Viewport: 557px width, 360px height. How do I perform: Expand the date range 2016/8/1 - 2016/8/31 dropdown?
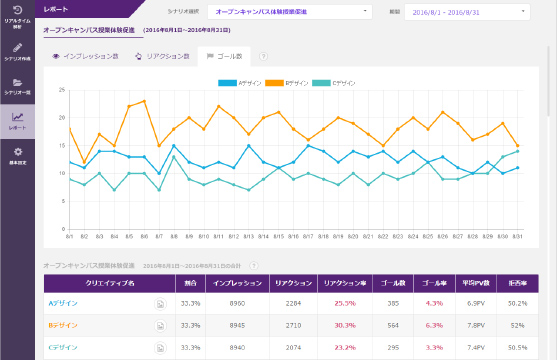click(x=467, y=12)
